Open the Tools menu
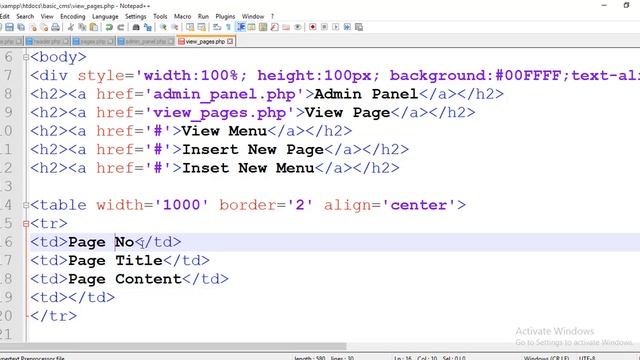 tap(160, 16)
